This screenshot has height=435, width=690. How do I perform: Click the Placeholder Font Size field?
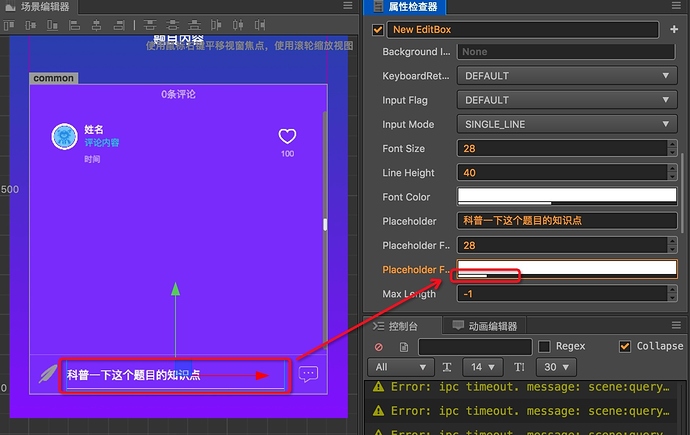(x=562, y=245)
